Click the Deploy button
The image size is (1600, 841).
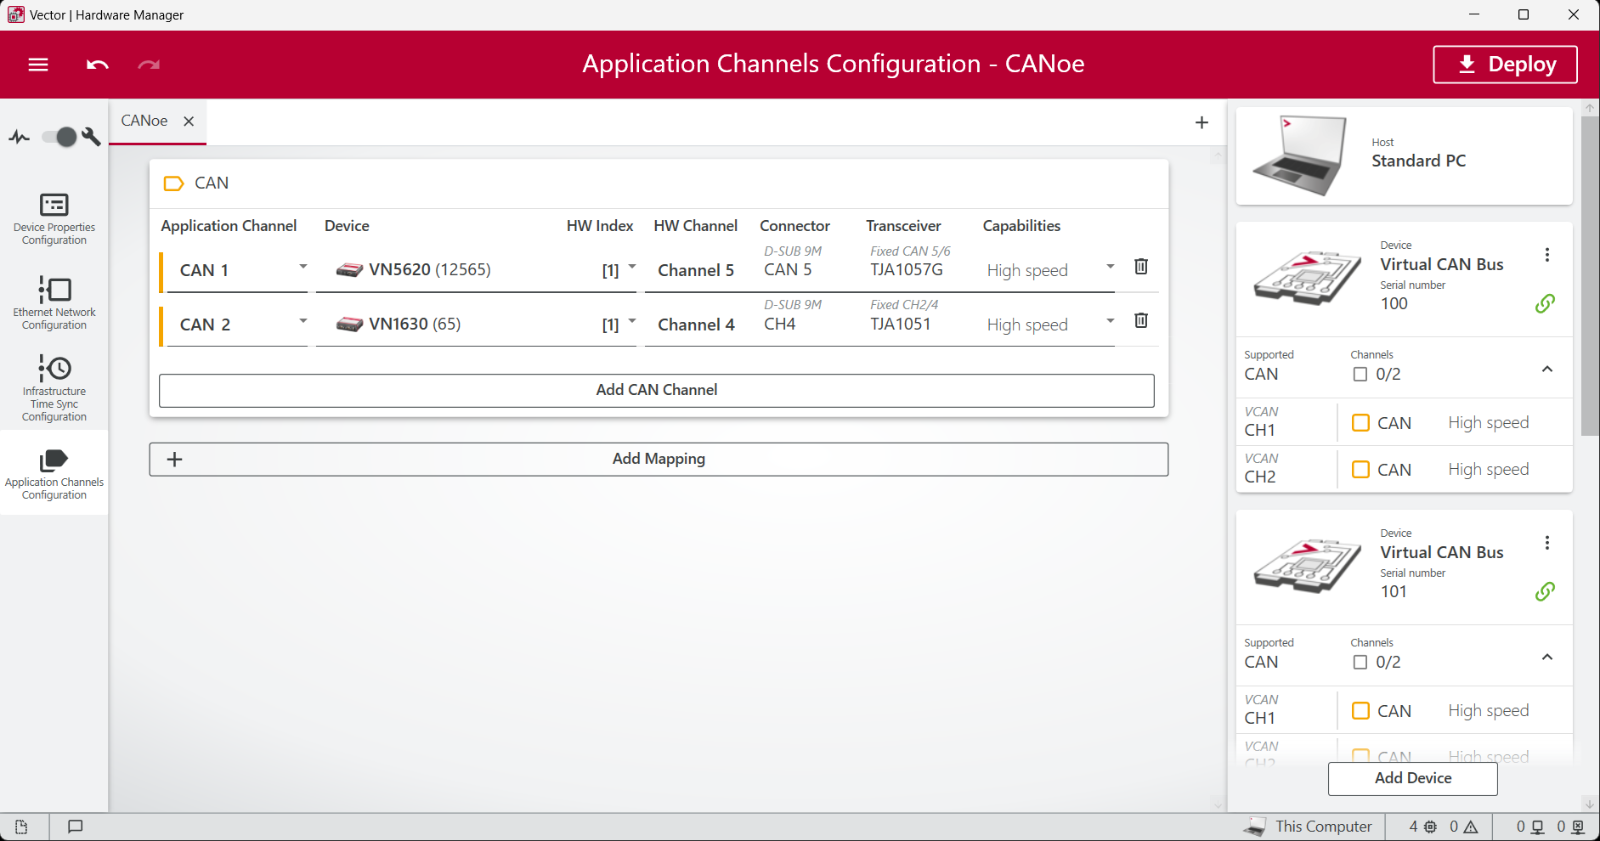click(x=1505, y=65)
